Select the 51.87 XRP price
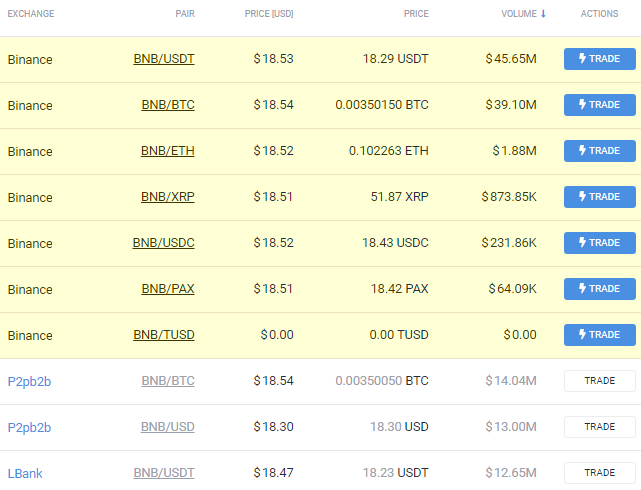 point(400,197)
